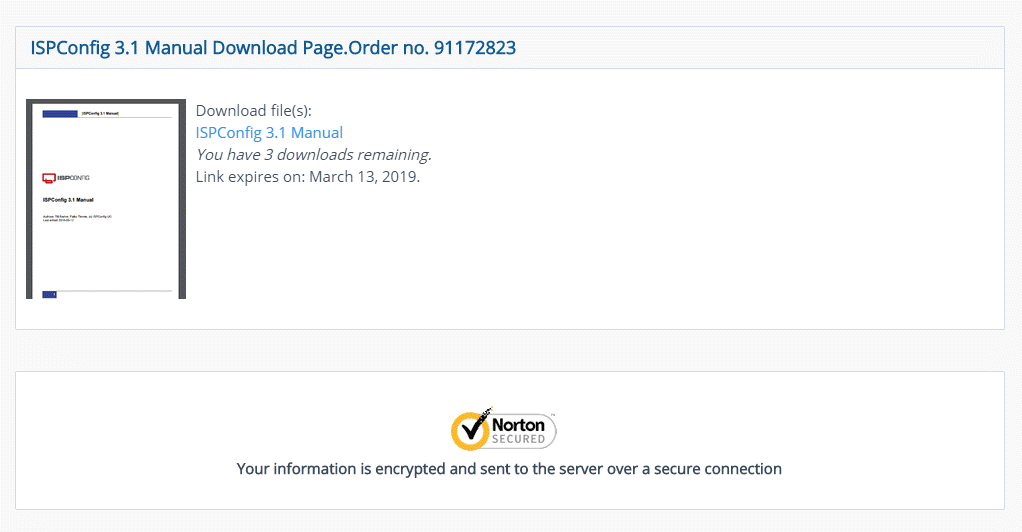Click the "Norton" wordmark in the security badge
The width and height of the screenshot is (1022, 532).
pyautogui.click(x=518, y=425)
